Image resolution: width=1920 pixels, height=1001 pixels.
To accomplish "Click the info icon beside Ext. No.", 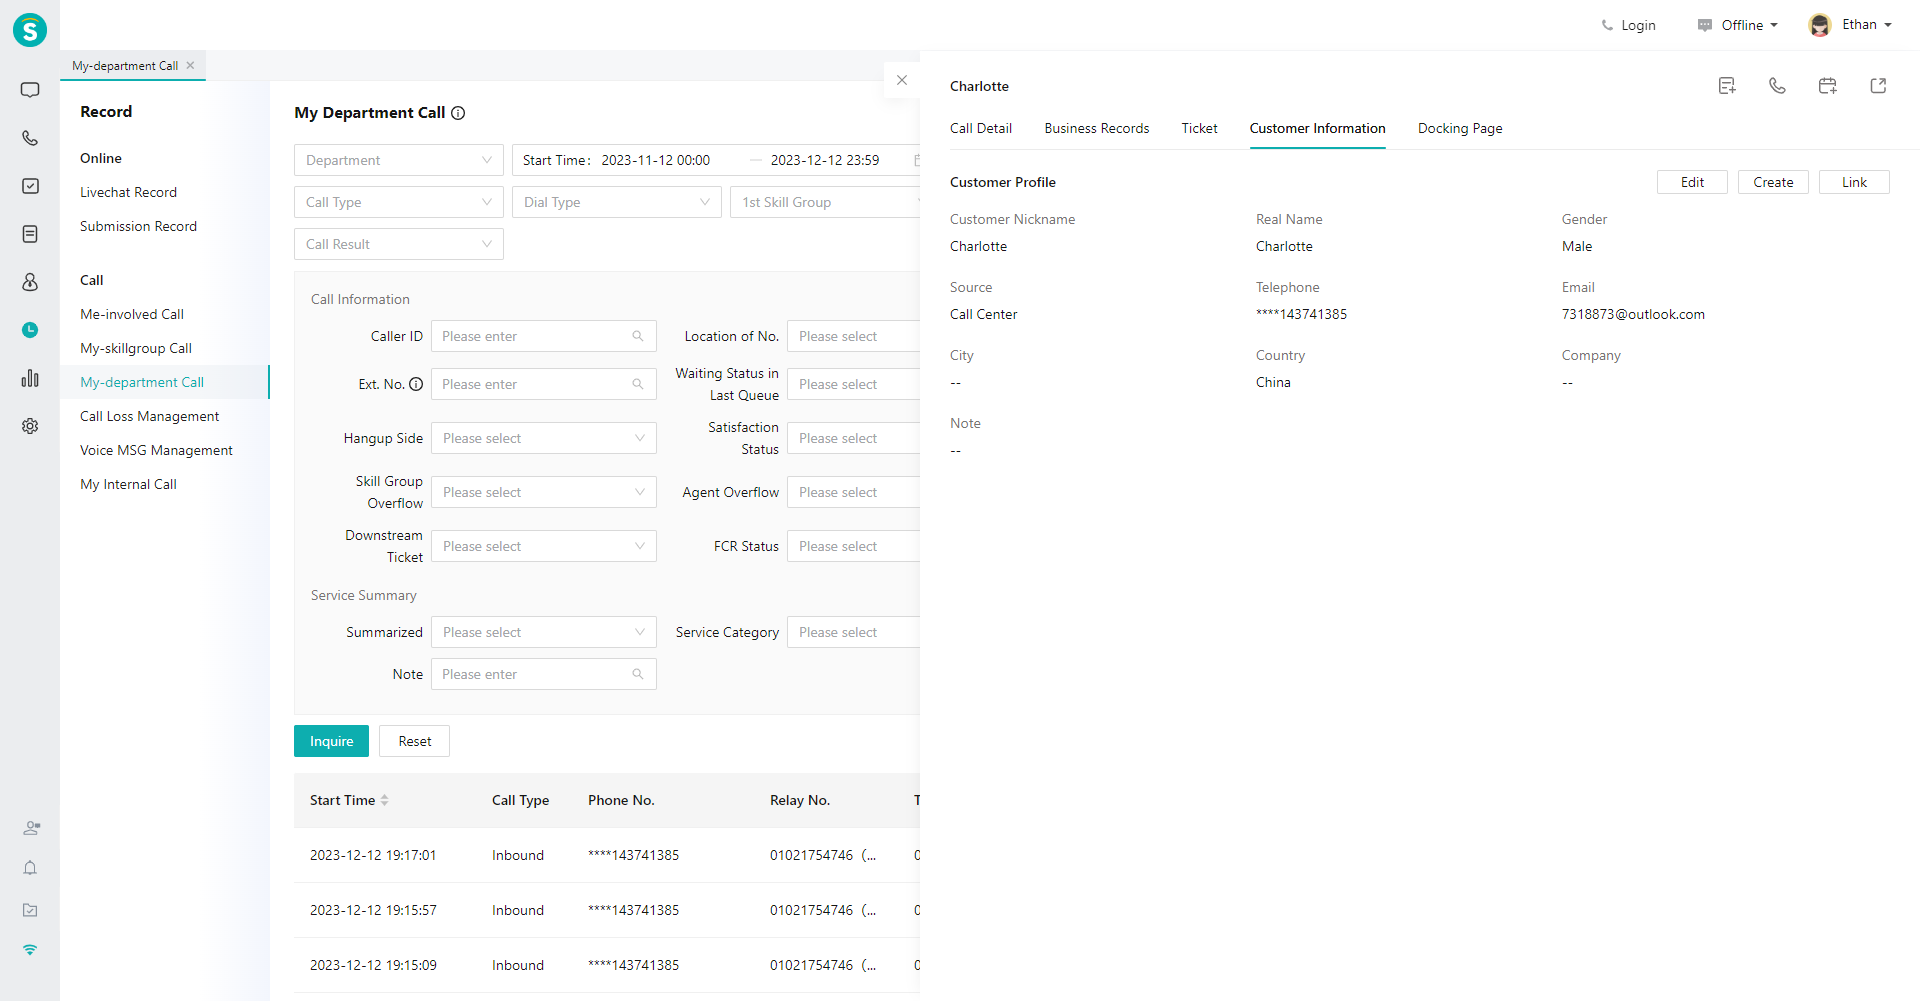I will coord(416,384).
